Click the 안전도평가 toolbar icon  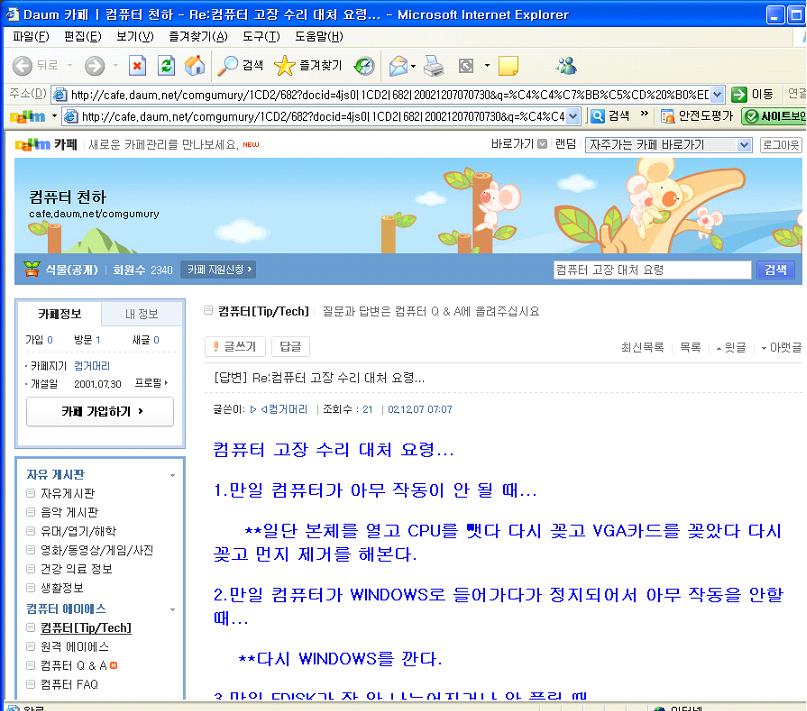[668, 116]
